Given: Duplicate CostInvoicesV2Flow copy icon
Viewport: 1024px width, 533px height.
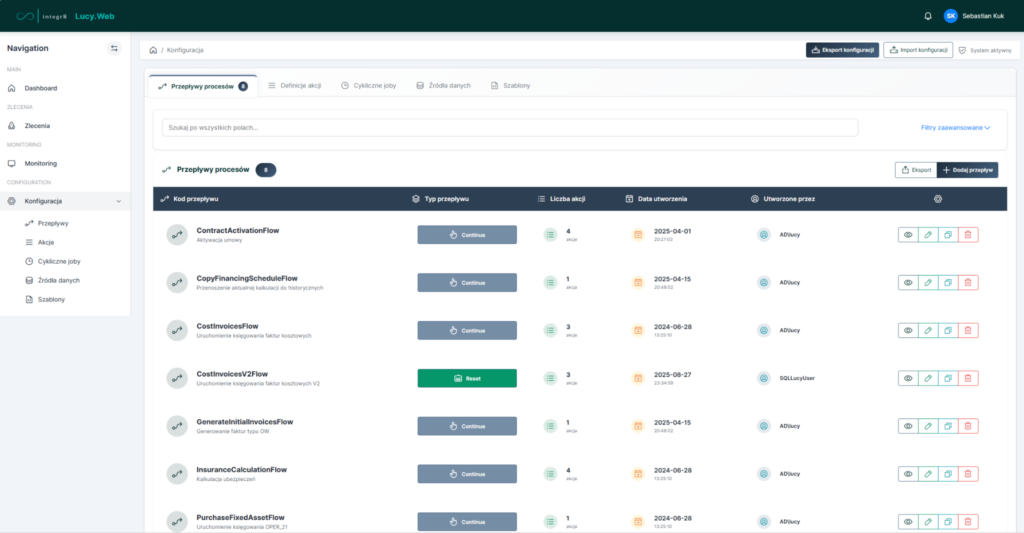Looking at the screenshot, I should 948,378.
